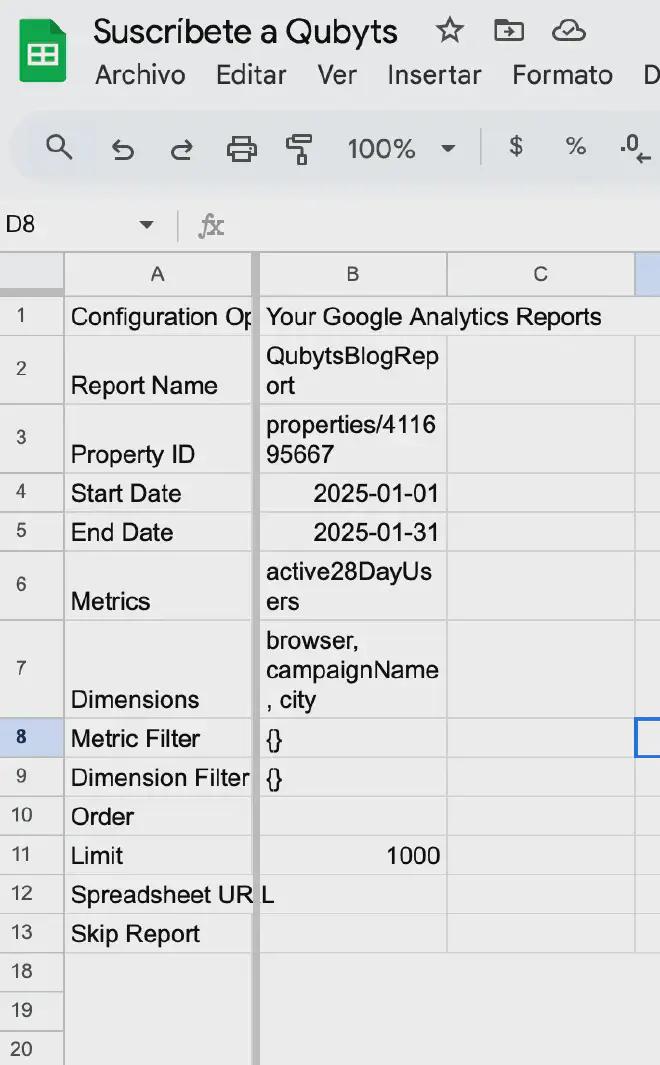Click the undo arrow icon
The height and width of the screenshot is (1065, 660).
point(123,148)
